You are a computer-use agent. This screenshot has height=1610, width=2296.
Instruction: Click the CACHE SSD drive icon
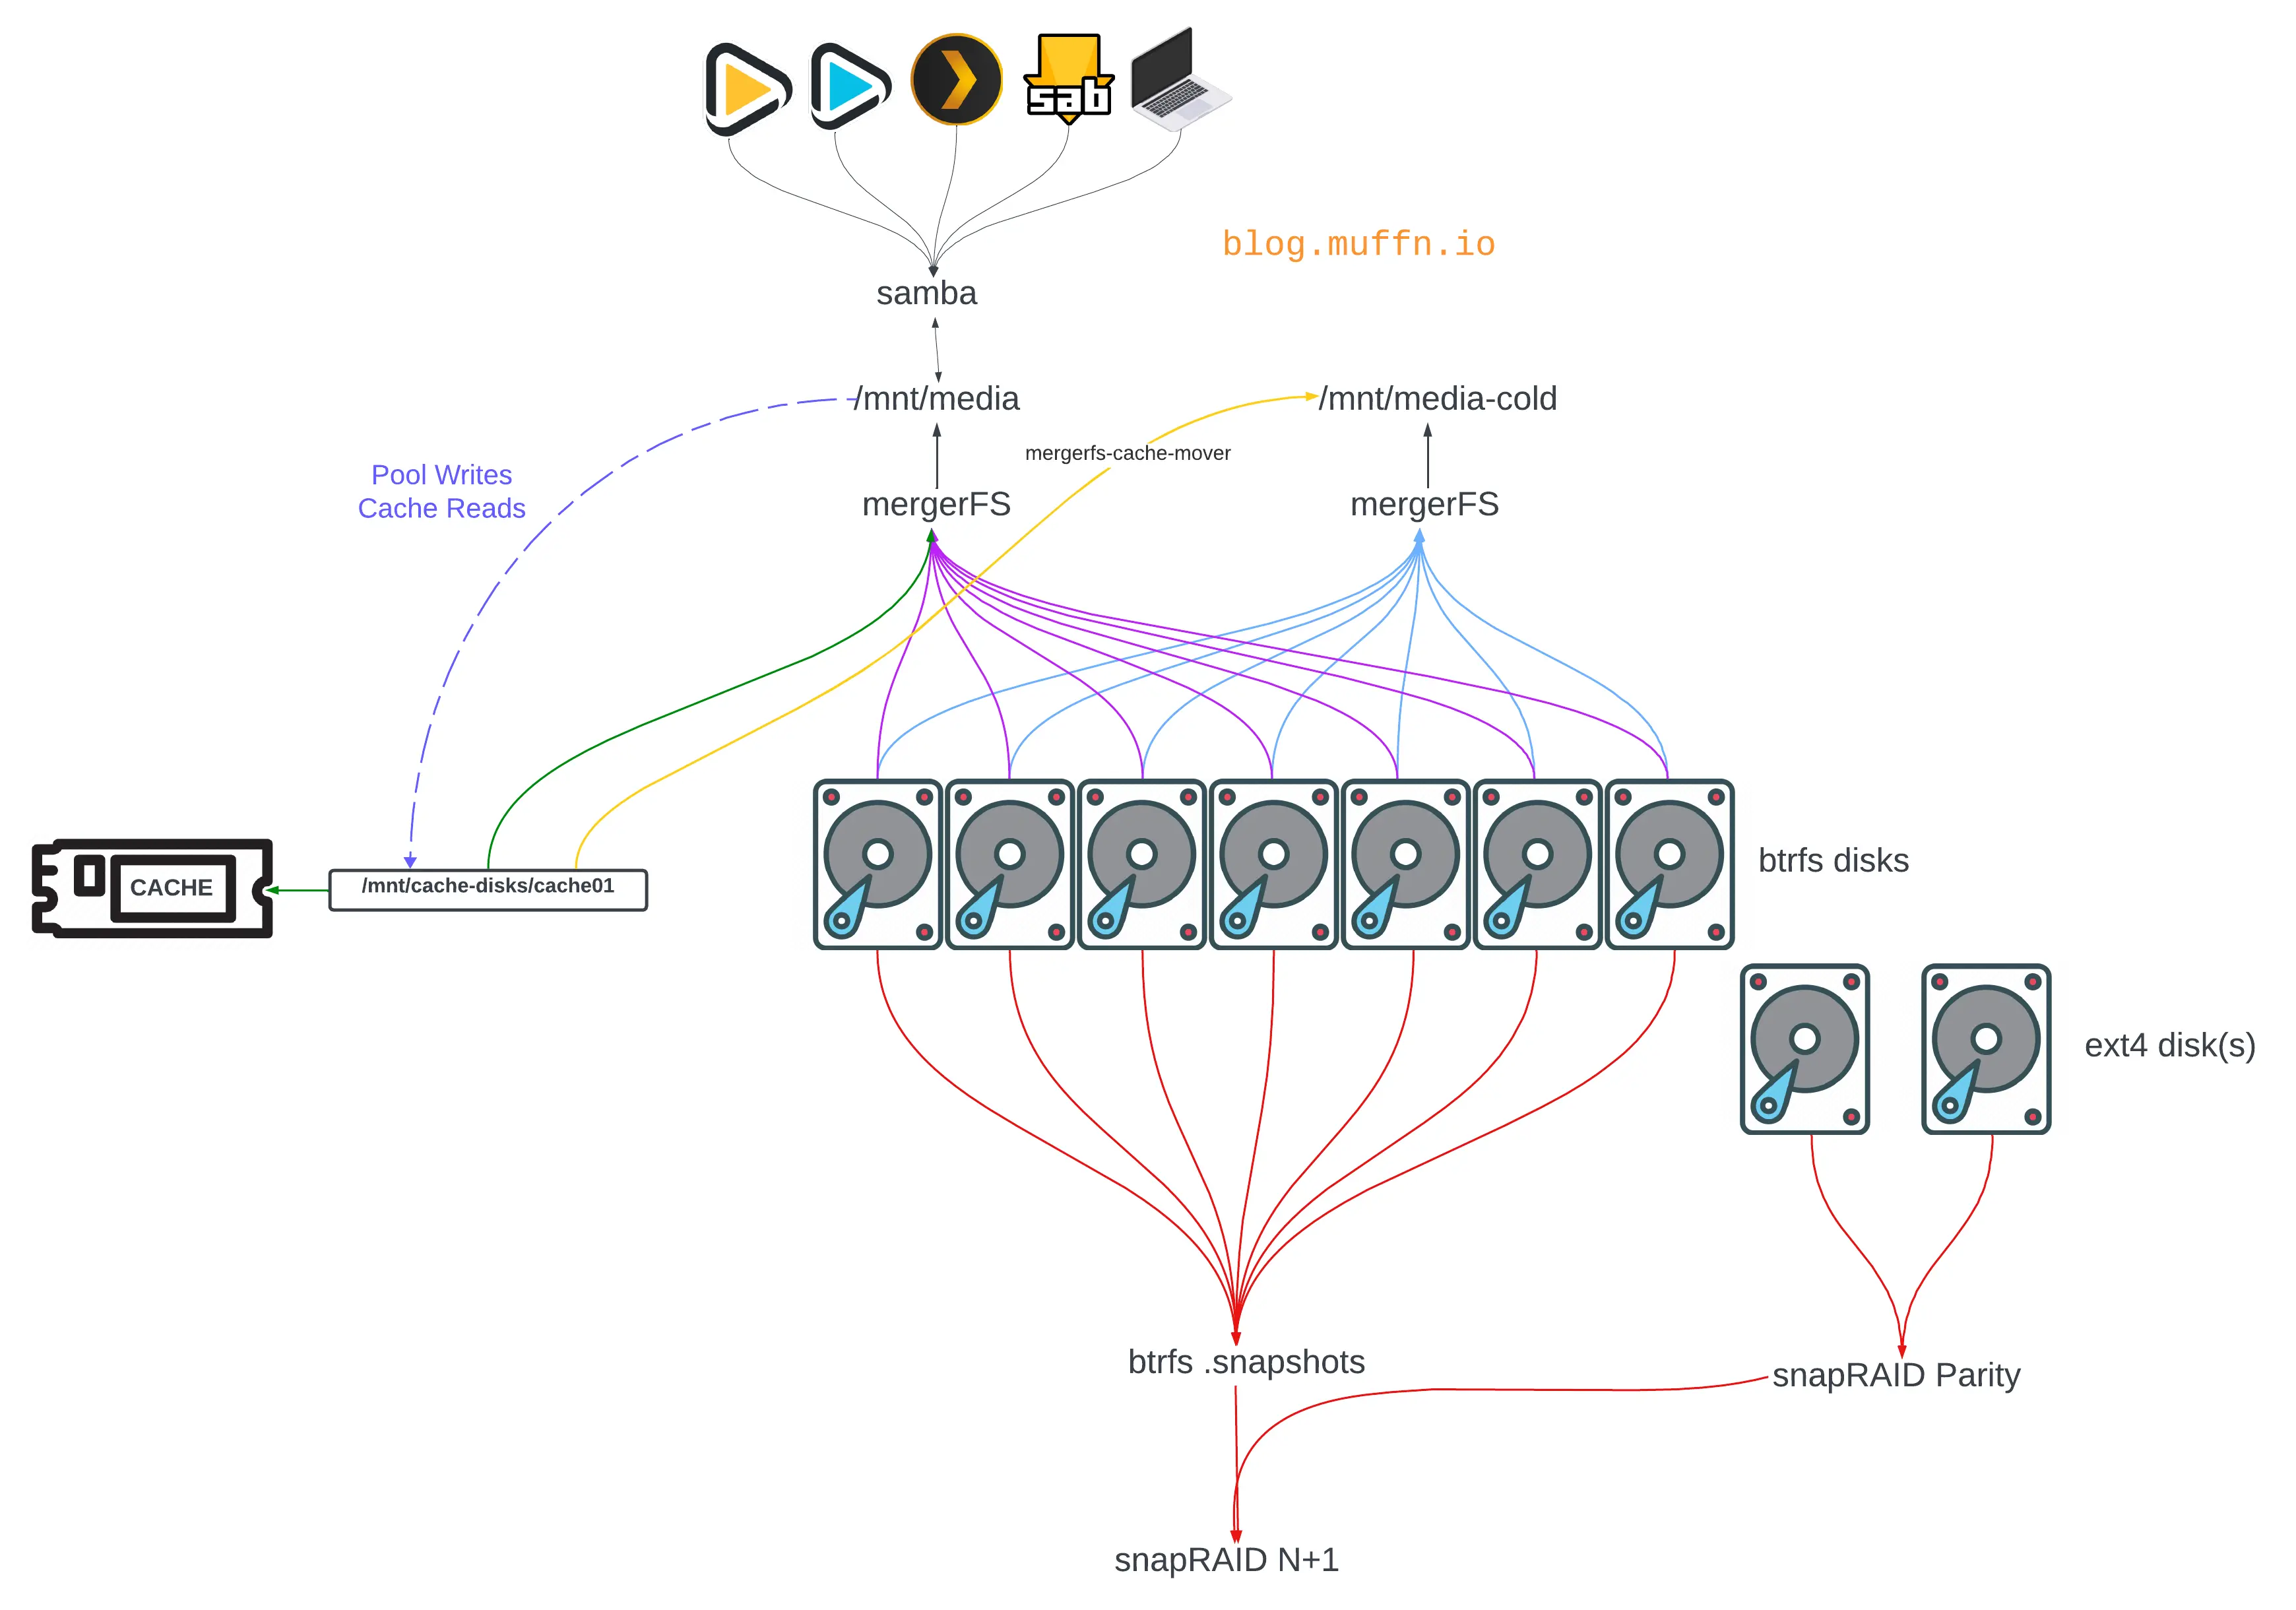(x=153, y=888)
